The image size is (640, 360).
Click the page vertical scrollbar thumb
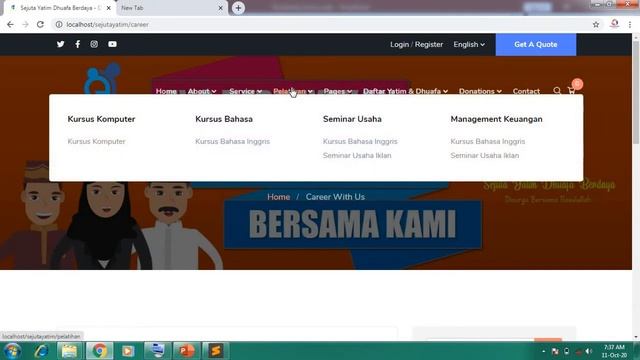pos(636,92)
